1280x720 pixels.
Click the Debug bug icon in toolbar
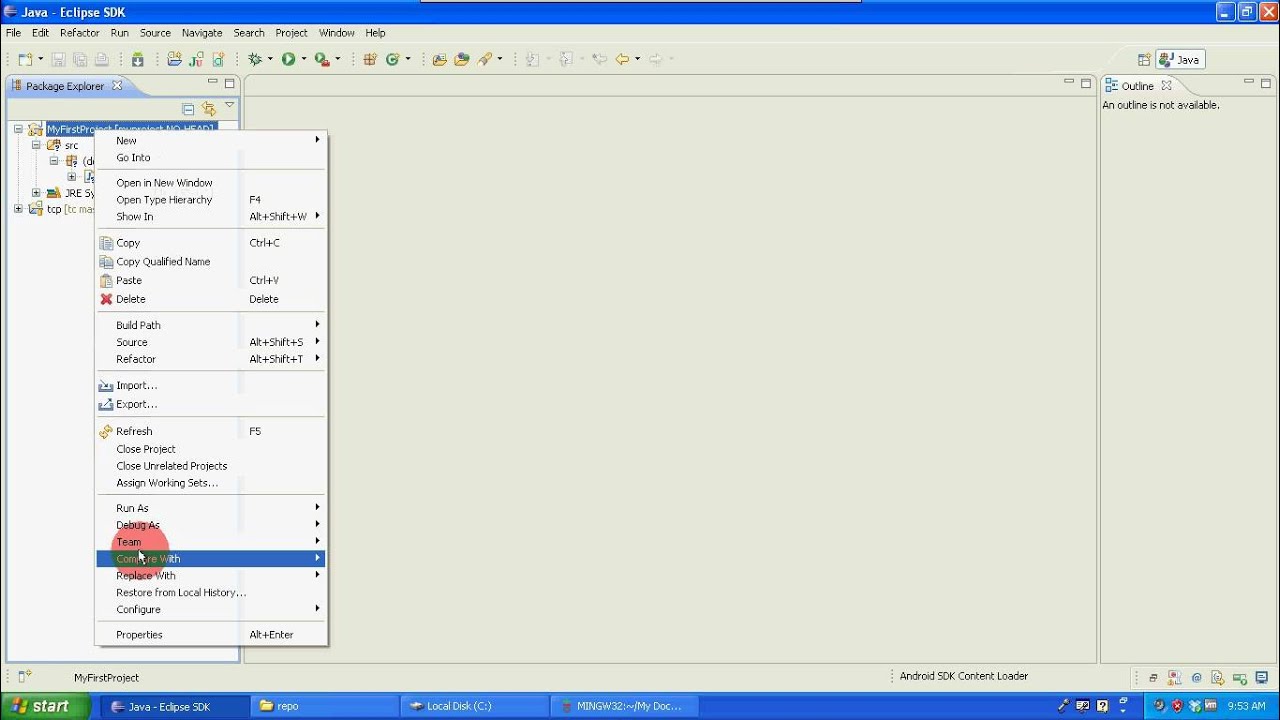pos(255,60)
